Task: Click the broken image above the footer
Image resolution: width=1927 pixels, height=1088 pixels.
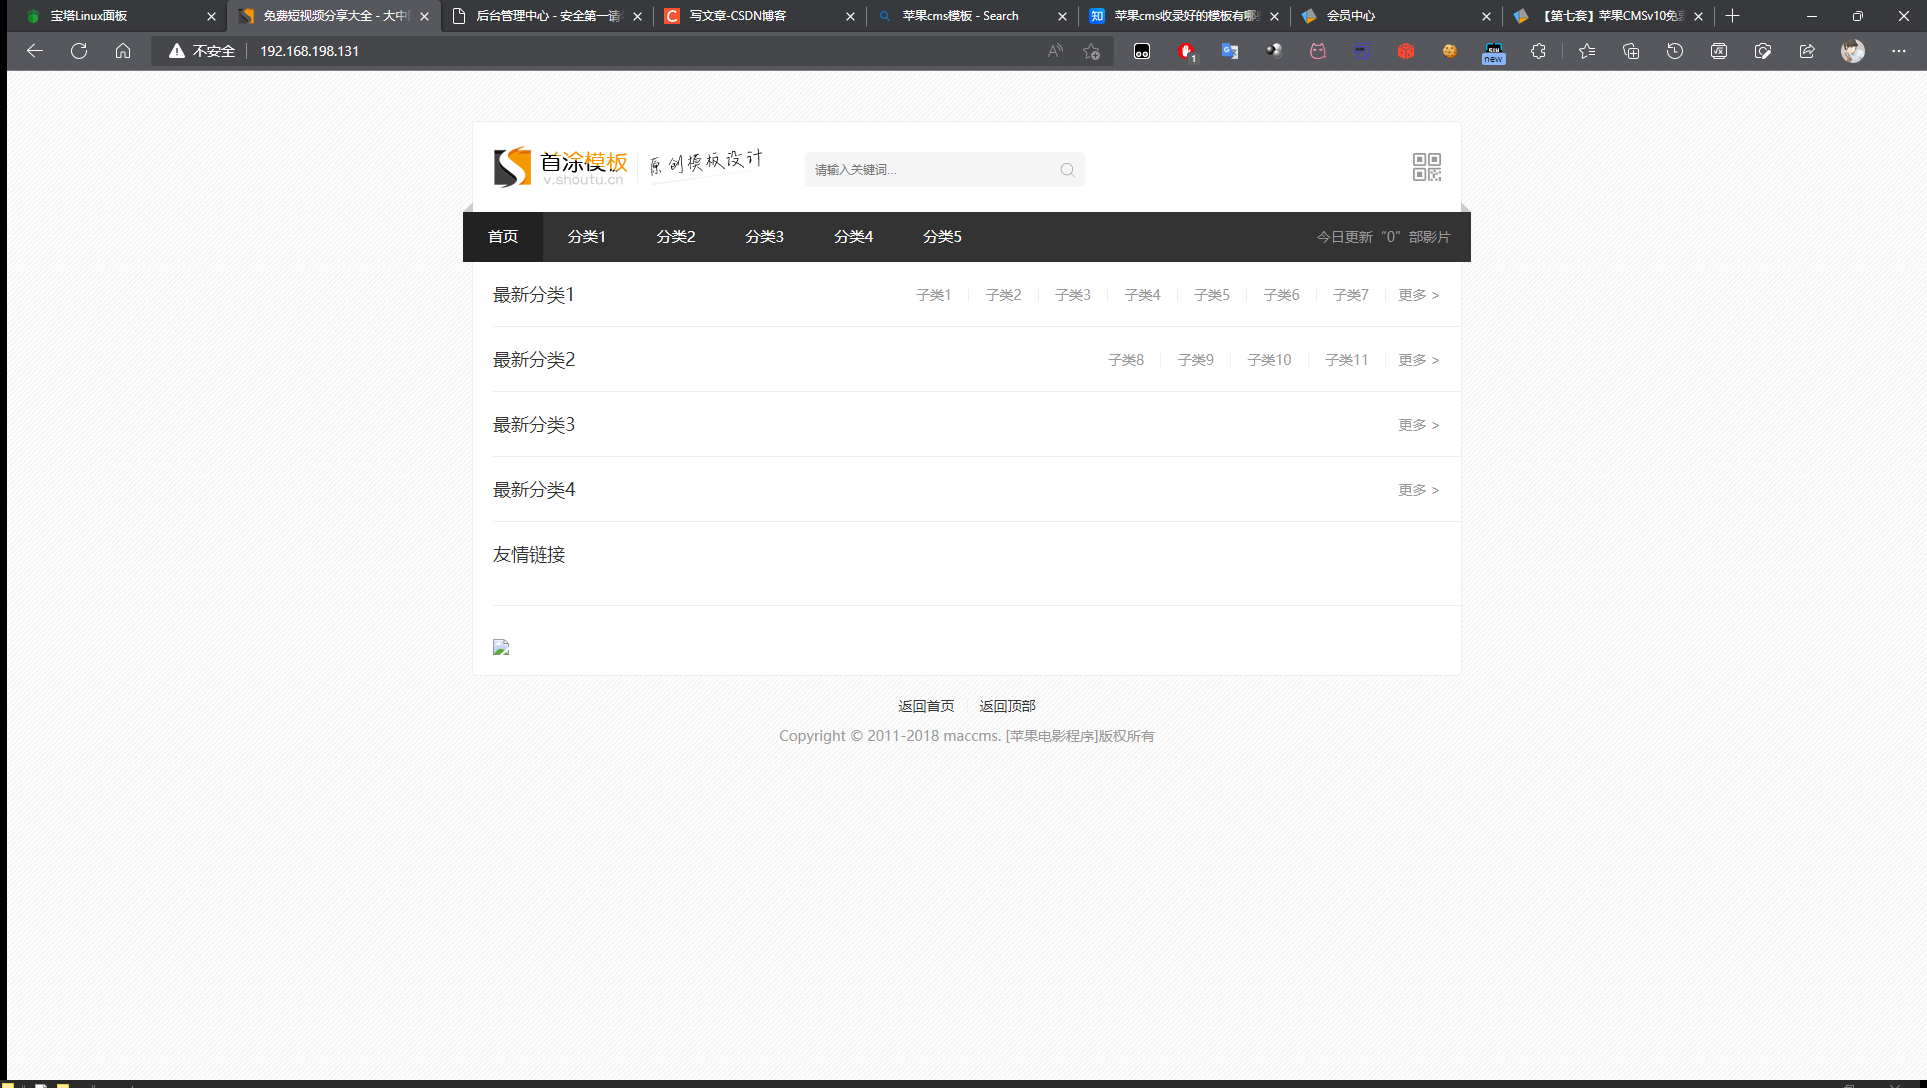Action: pos(501,647)
